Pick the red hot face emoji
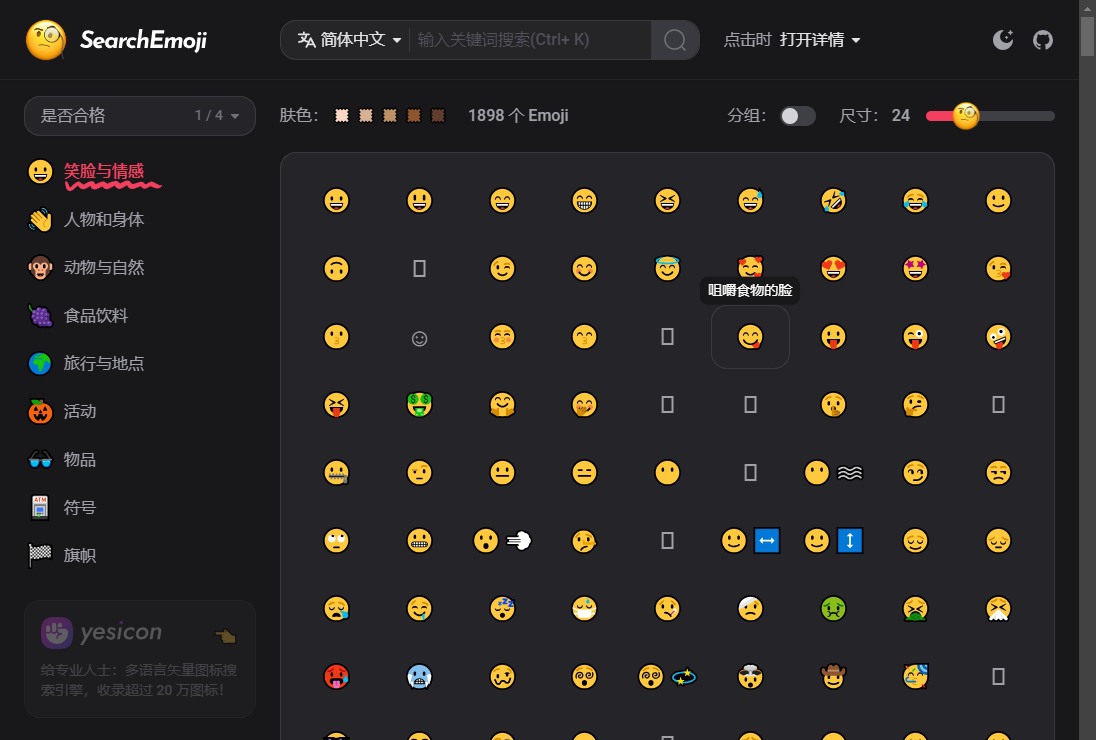This screenshot has width=1096, height=740. pos(336,676)
